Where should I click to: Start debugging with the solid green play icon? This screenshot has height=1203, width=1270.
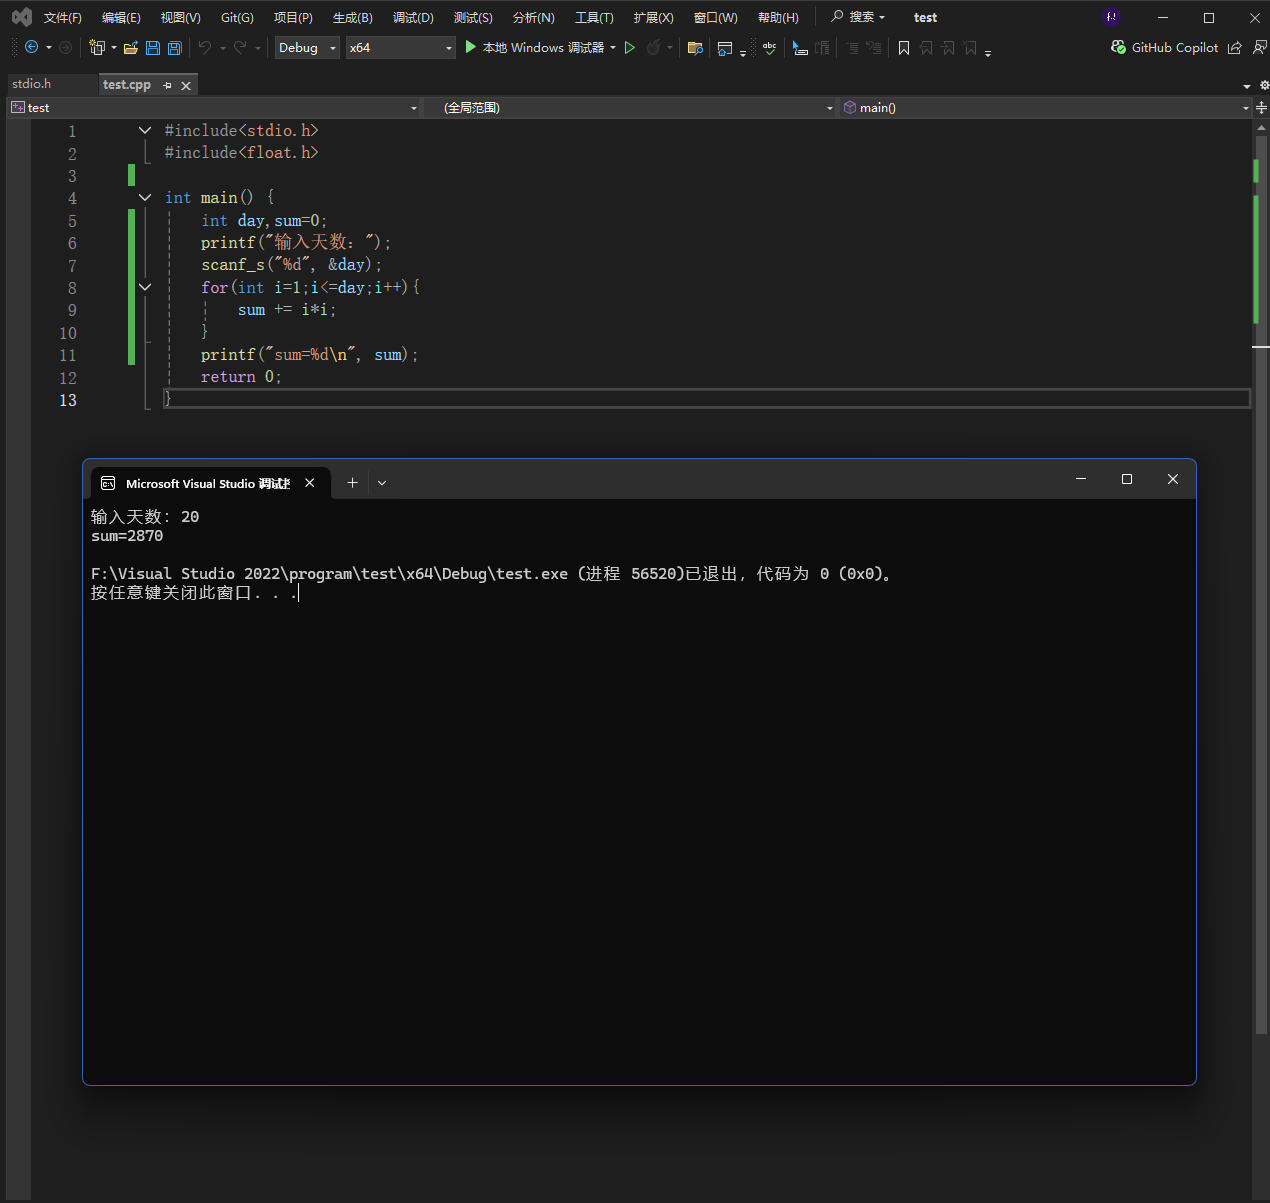[x=470, y=47]
